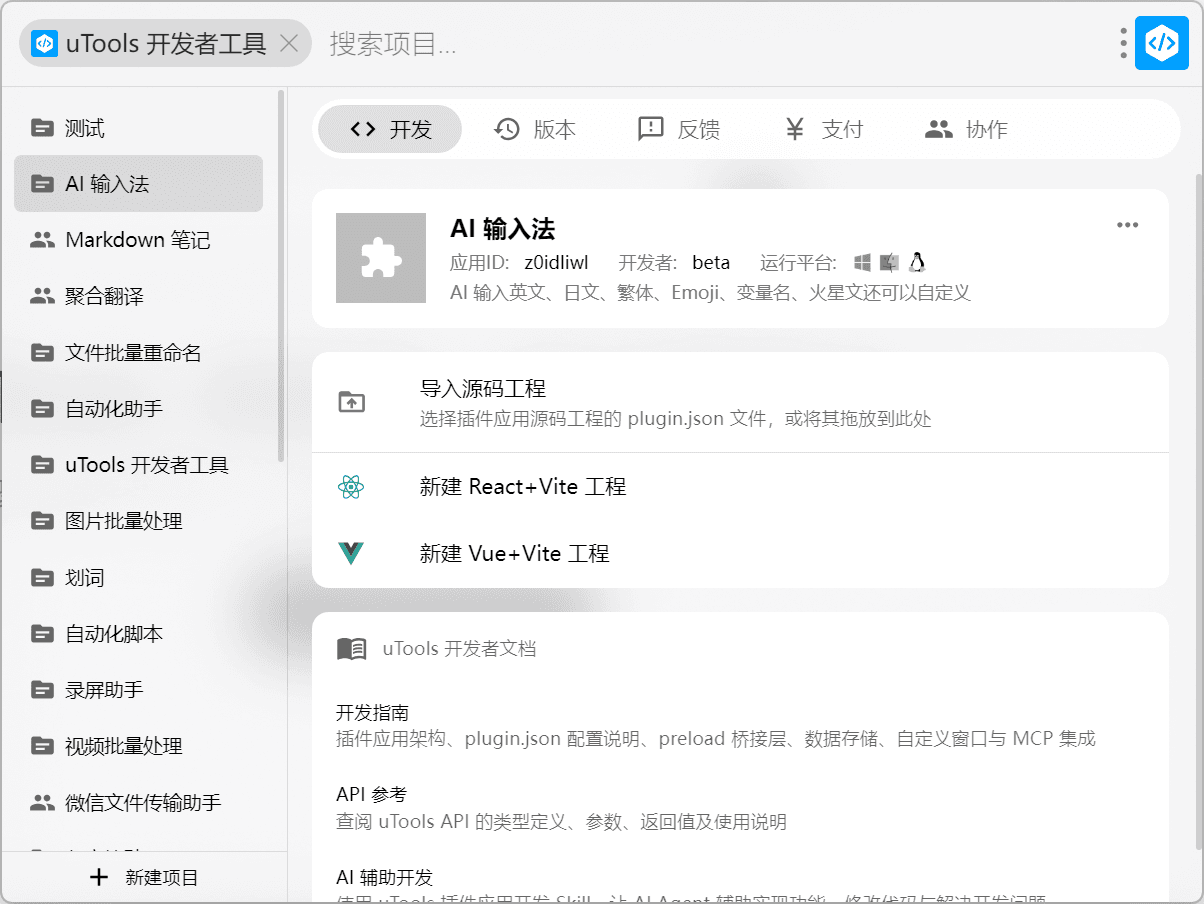Click the folder icon beside 划词
The image size is (1204, 904).
pyautogui.click(x=42, y=578)
